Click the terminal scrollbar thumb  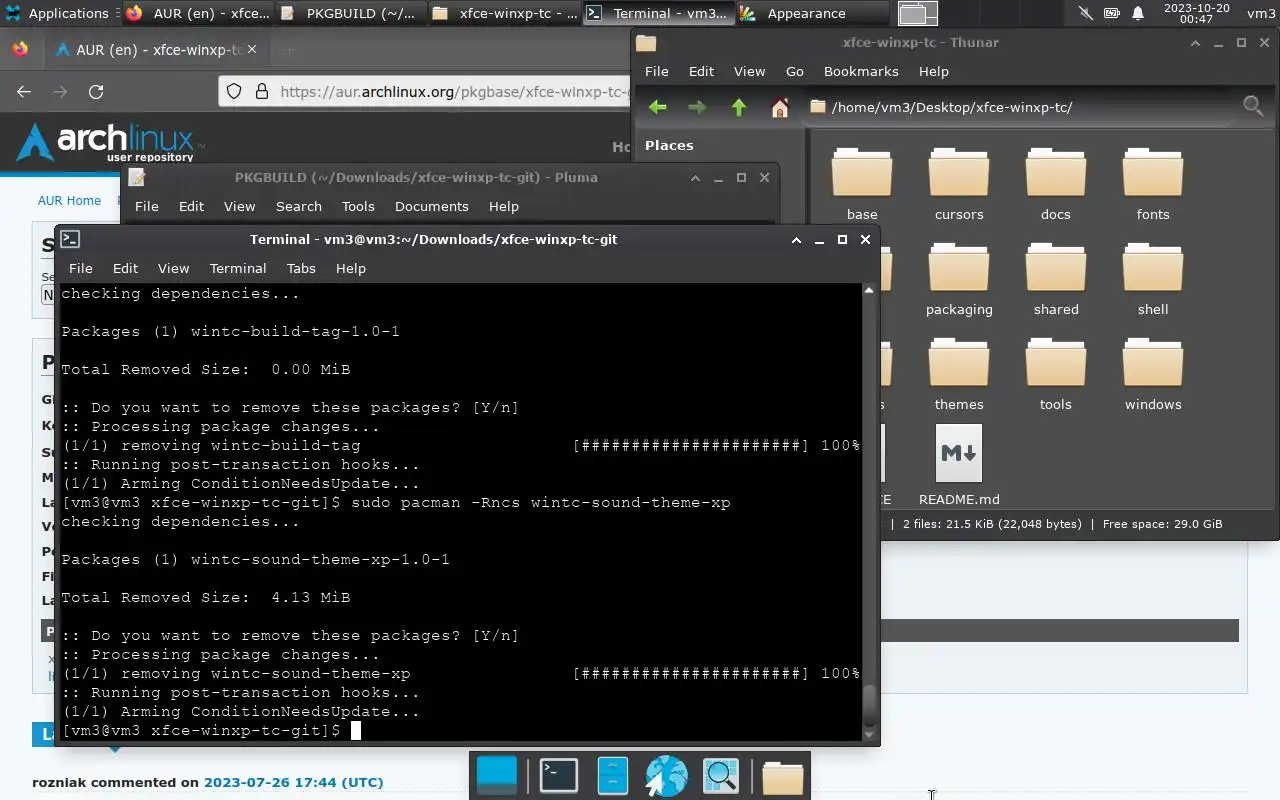click(869, 706)
